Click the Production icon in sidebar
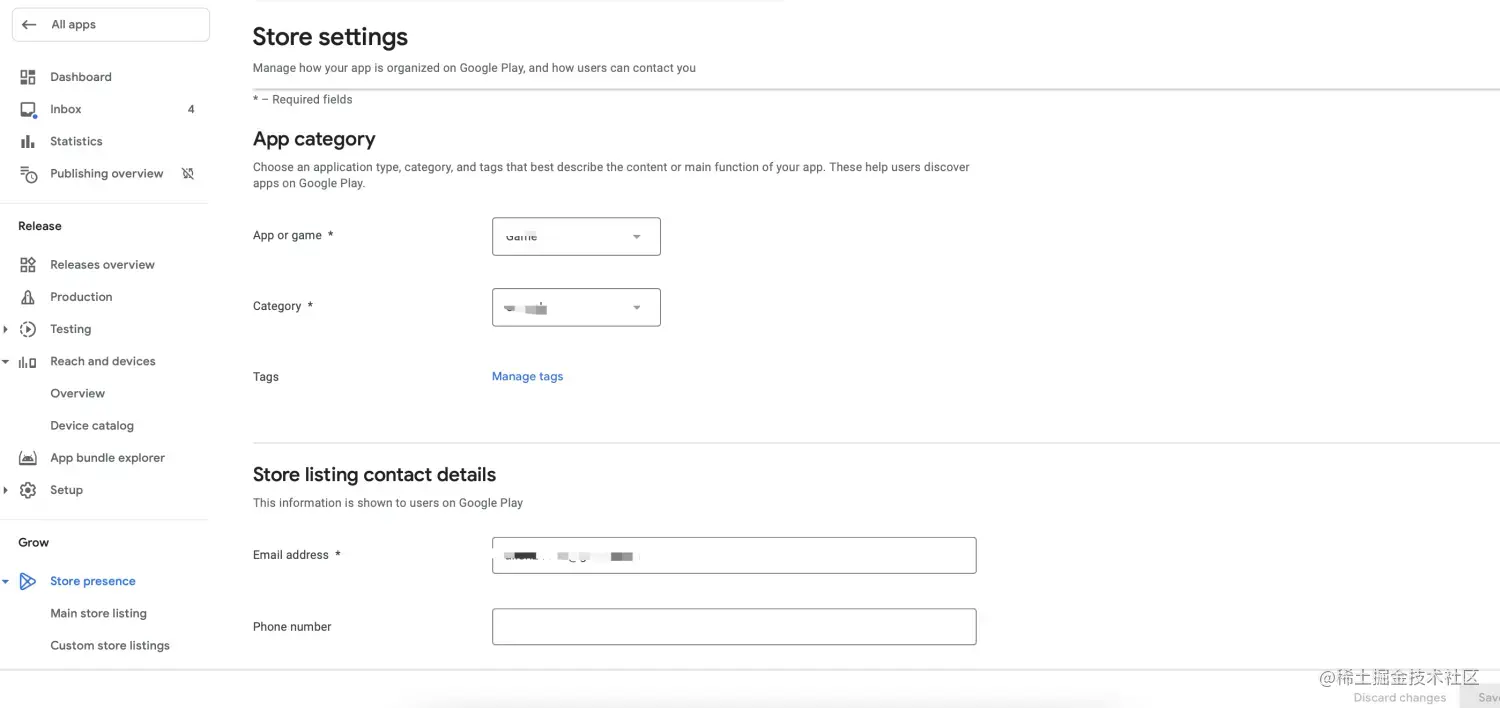The width and height of the screenshot is (1500, 708). [x=28, y=297]
